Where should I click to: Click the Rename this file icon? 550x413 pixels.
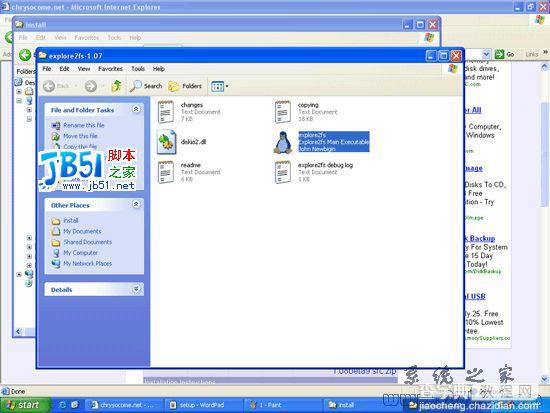click(56, 125)
